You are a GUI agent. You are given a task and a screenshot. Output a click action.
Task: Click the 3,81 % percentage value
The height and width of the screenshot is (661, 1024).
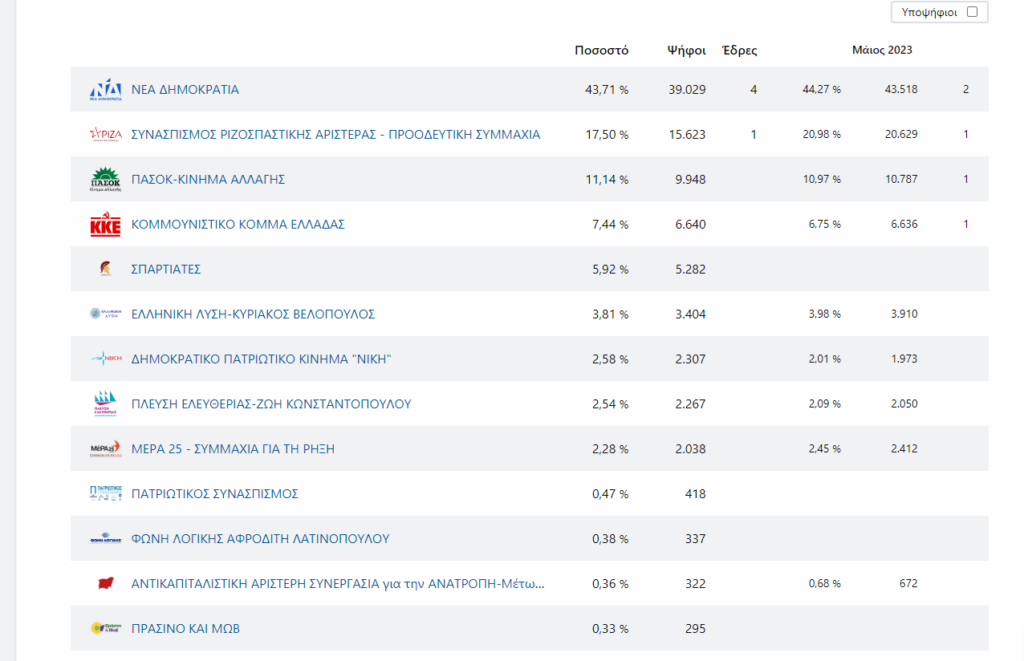coord(610,314)
